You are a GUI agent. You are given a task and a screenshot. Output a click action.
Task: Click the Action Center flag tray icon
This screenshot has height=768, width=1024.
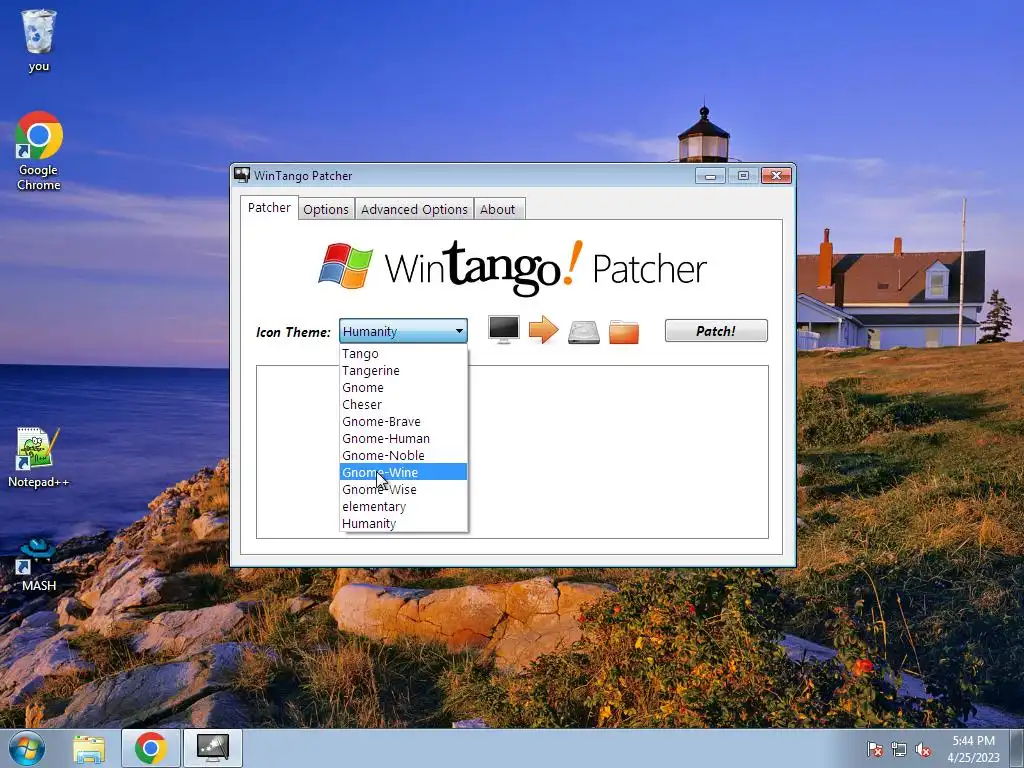tap(874, 749)
